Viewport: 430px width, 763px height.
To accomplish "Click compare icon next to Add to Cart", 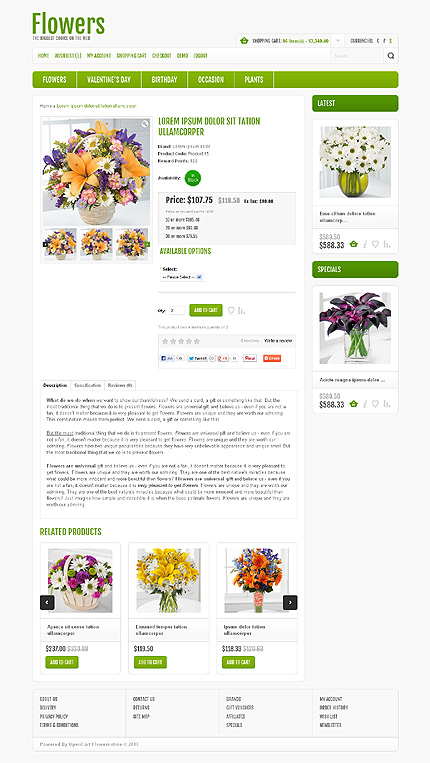I will [242, 310].
